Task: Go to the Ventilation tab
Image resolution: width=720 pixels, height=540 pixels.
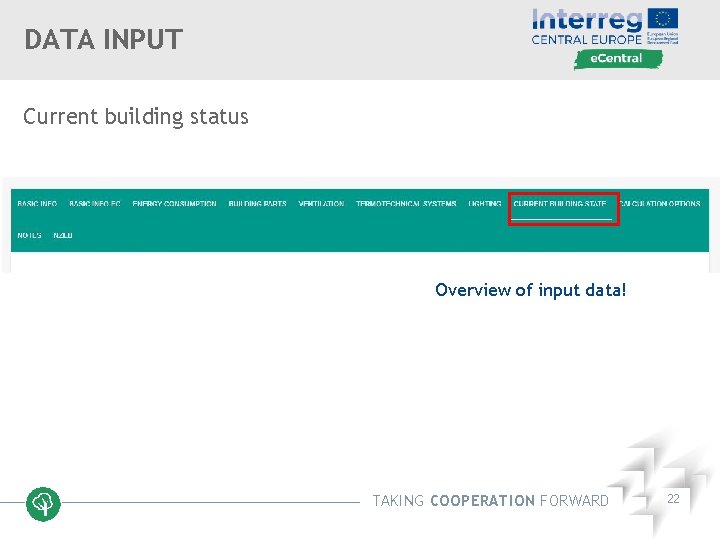Action: coord(321,203)
